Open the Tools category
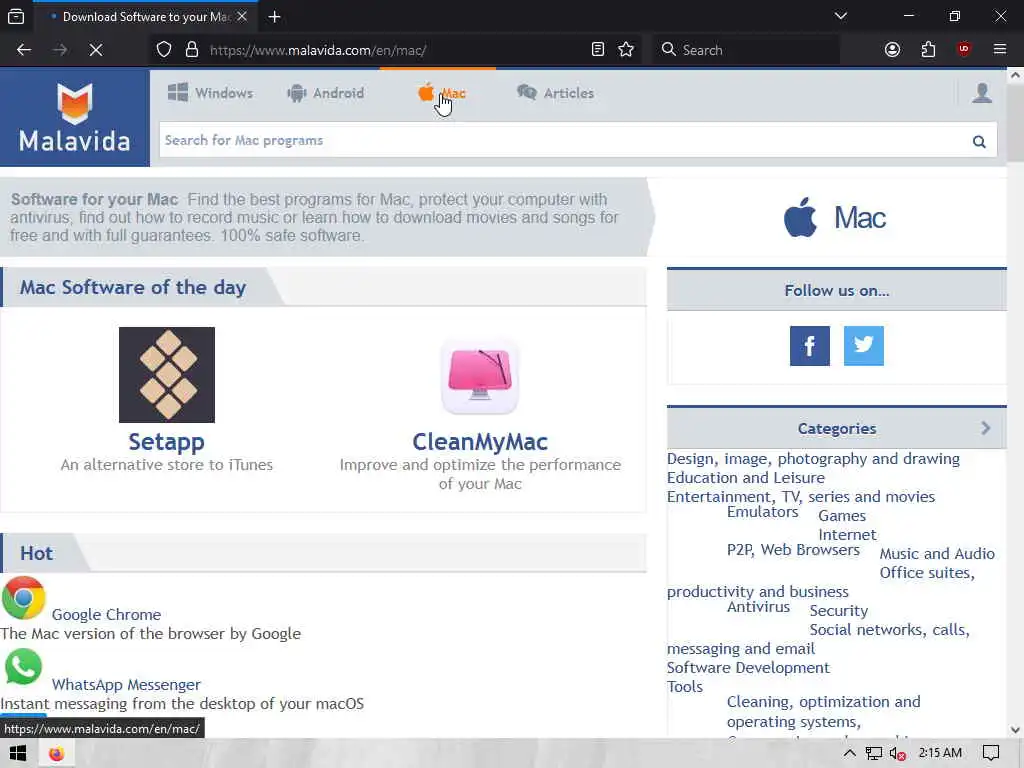Screen dimensions: 1024x768 [x=684, y=686]
